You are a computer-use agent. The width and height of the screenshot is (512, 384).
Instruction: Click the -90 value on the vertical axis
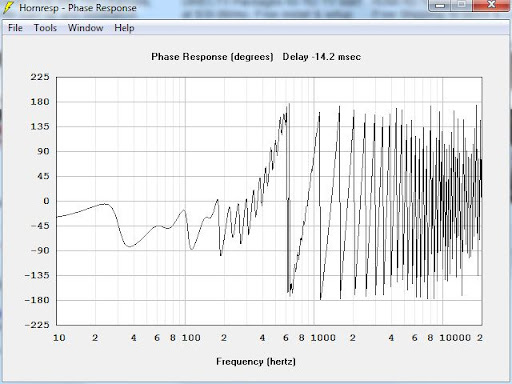(x=40, y=251)
